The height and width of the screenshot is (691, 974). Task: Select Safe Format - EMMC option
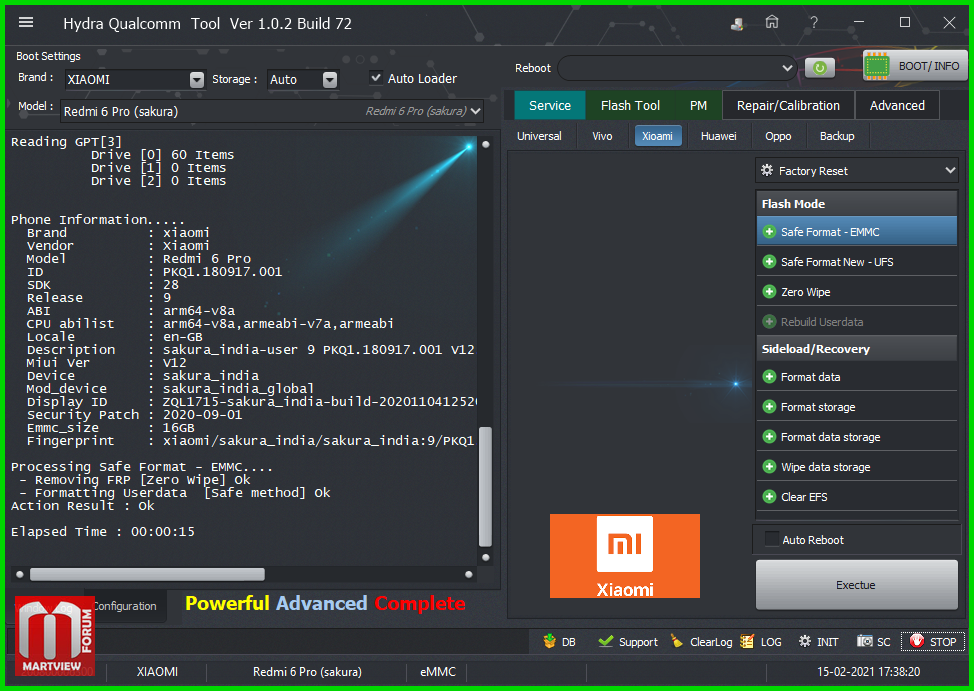[857, 232]
